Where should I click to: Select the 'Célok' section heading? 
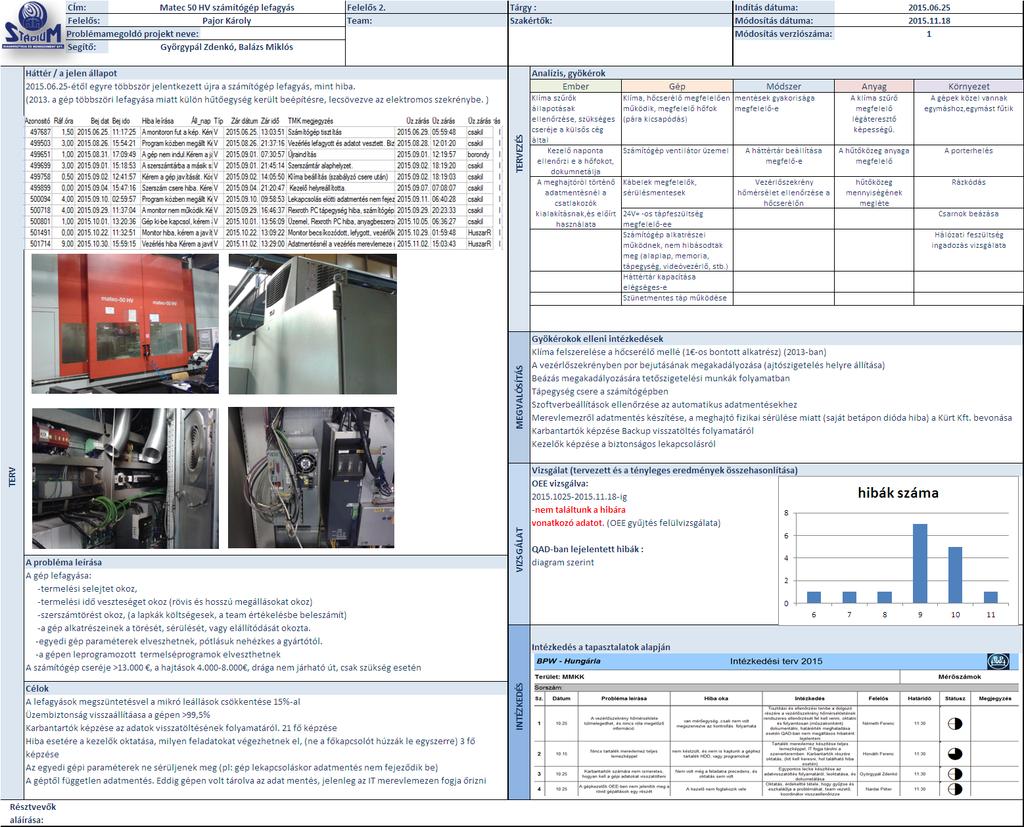click(x=37, y=689)
